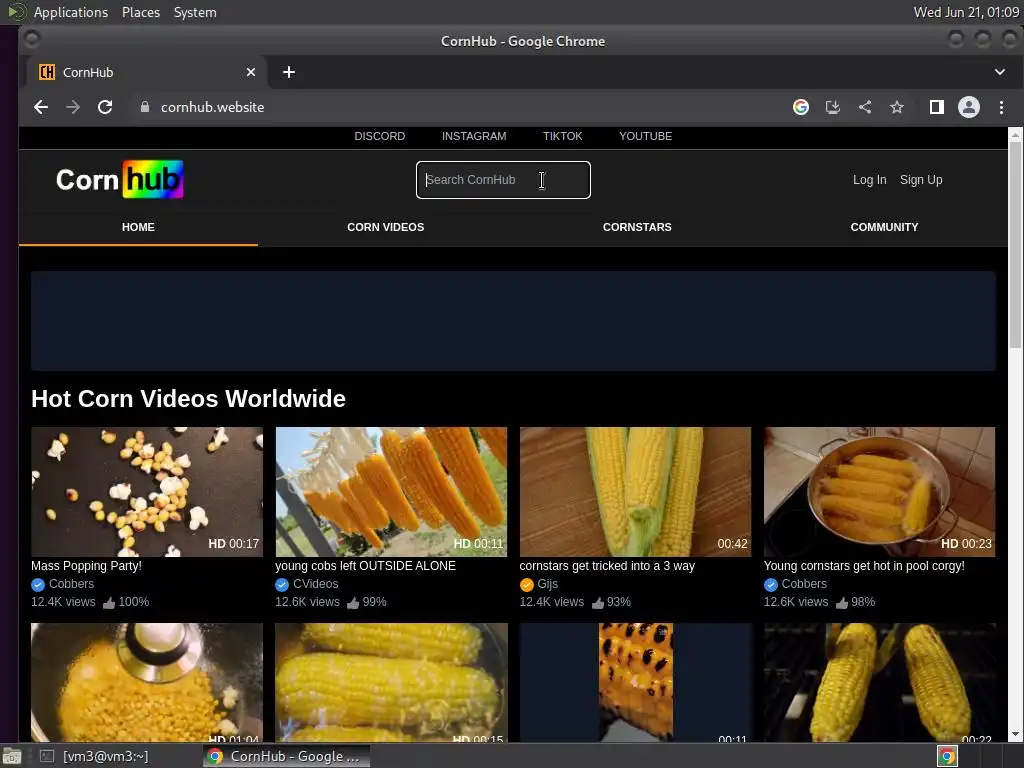Open the hanging orange cobs video thumbnail
This screenshot has width=1024, height=768.
[x=391, y=492]
